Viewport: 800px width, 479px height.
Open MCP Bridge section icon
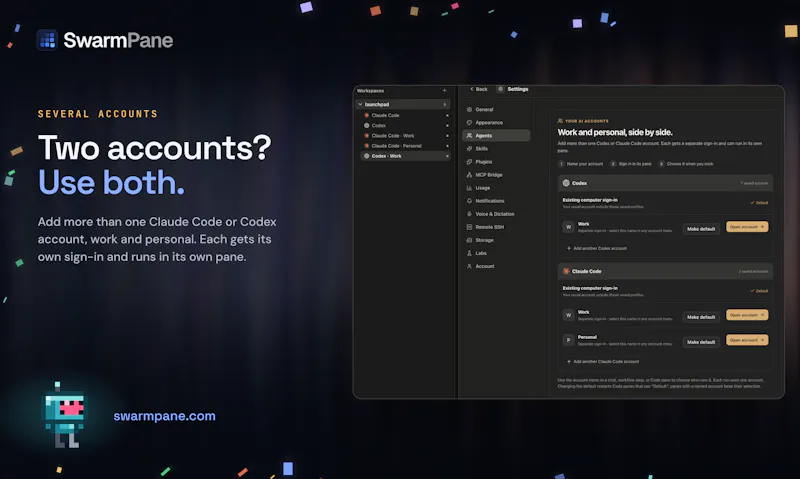coord(469,174)
